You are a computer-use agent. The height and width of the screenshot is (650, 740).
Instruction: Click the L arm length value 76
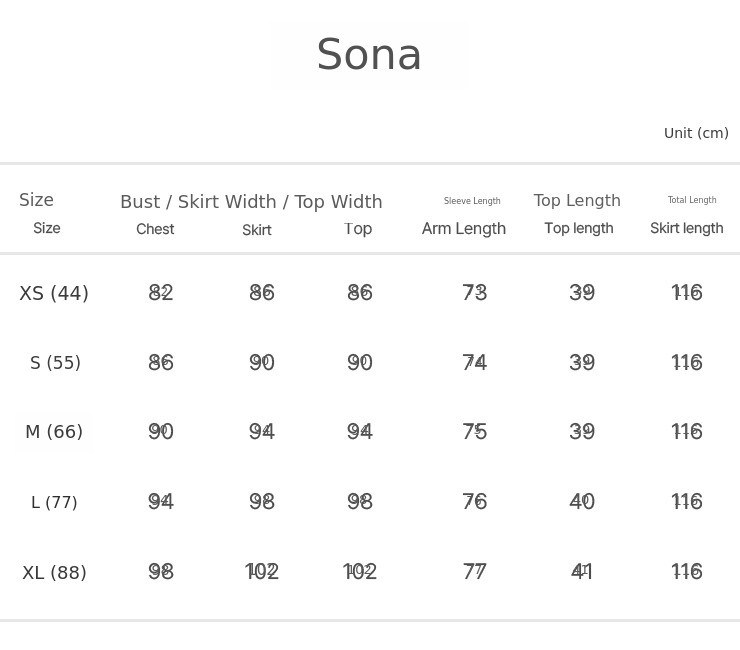click(x=475, y=501)
